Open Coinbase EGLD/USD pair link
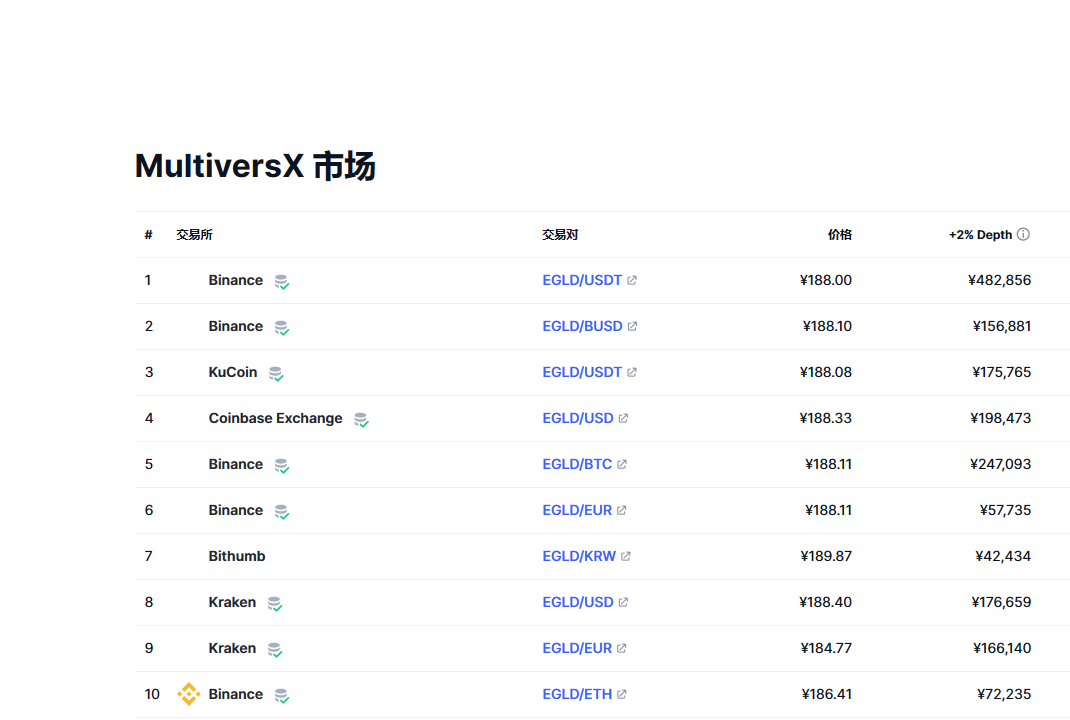 [578, 418]
